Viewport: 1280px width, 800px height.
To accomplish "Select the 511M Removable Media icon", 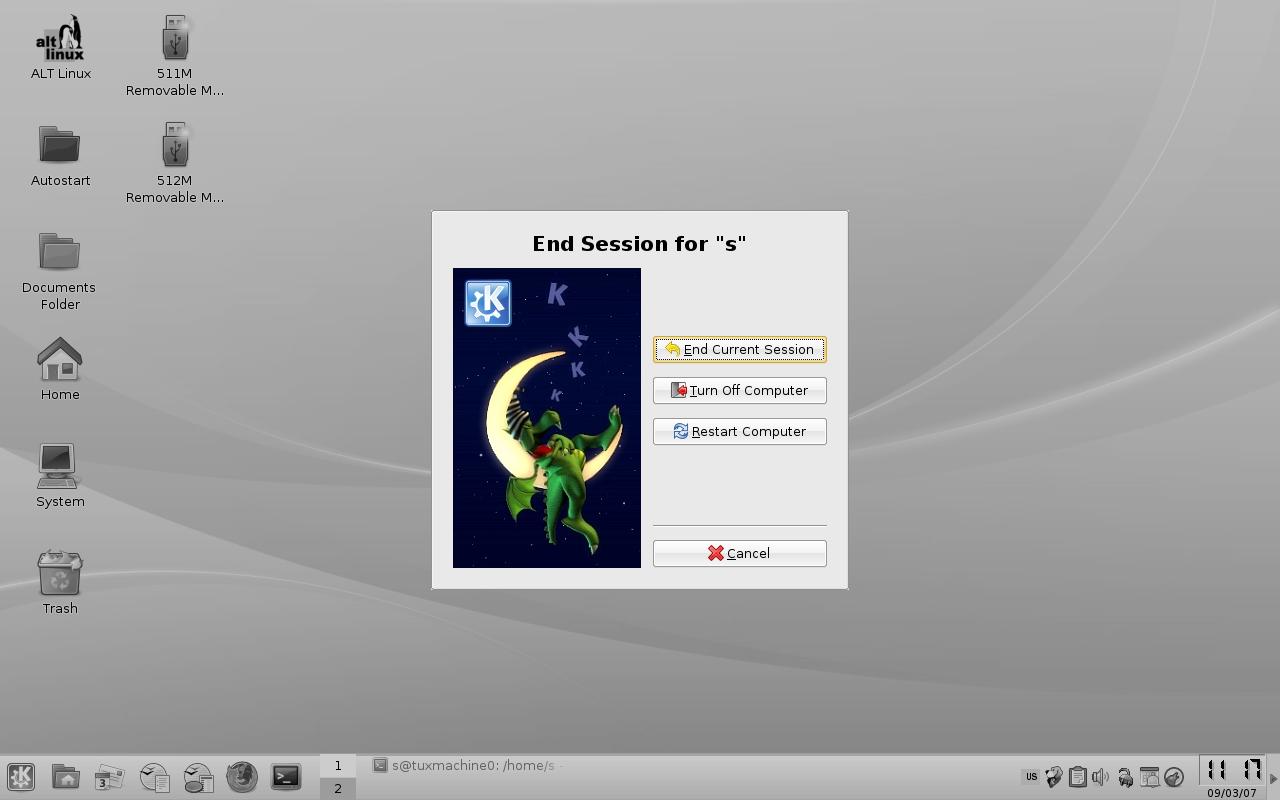I will (x=175, y=57).
